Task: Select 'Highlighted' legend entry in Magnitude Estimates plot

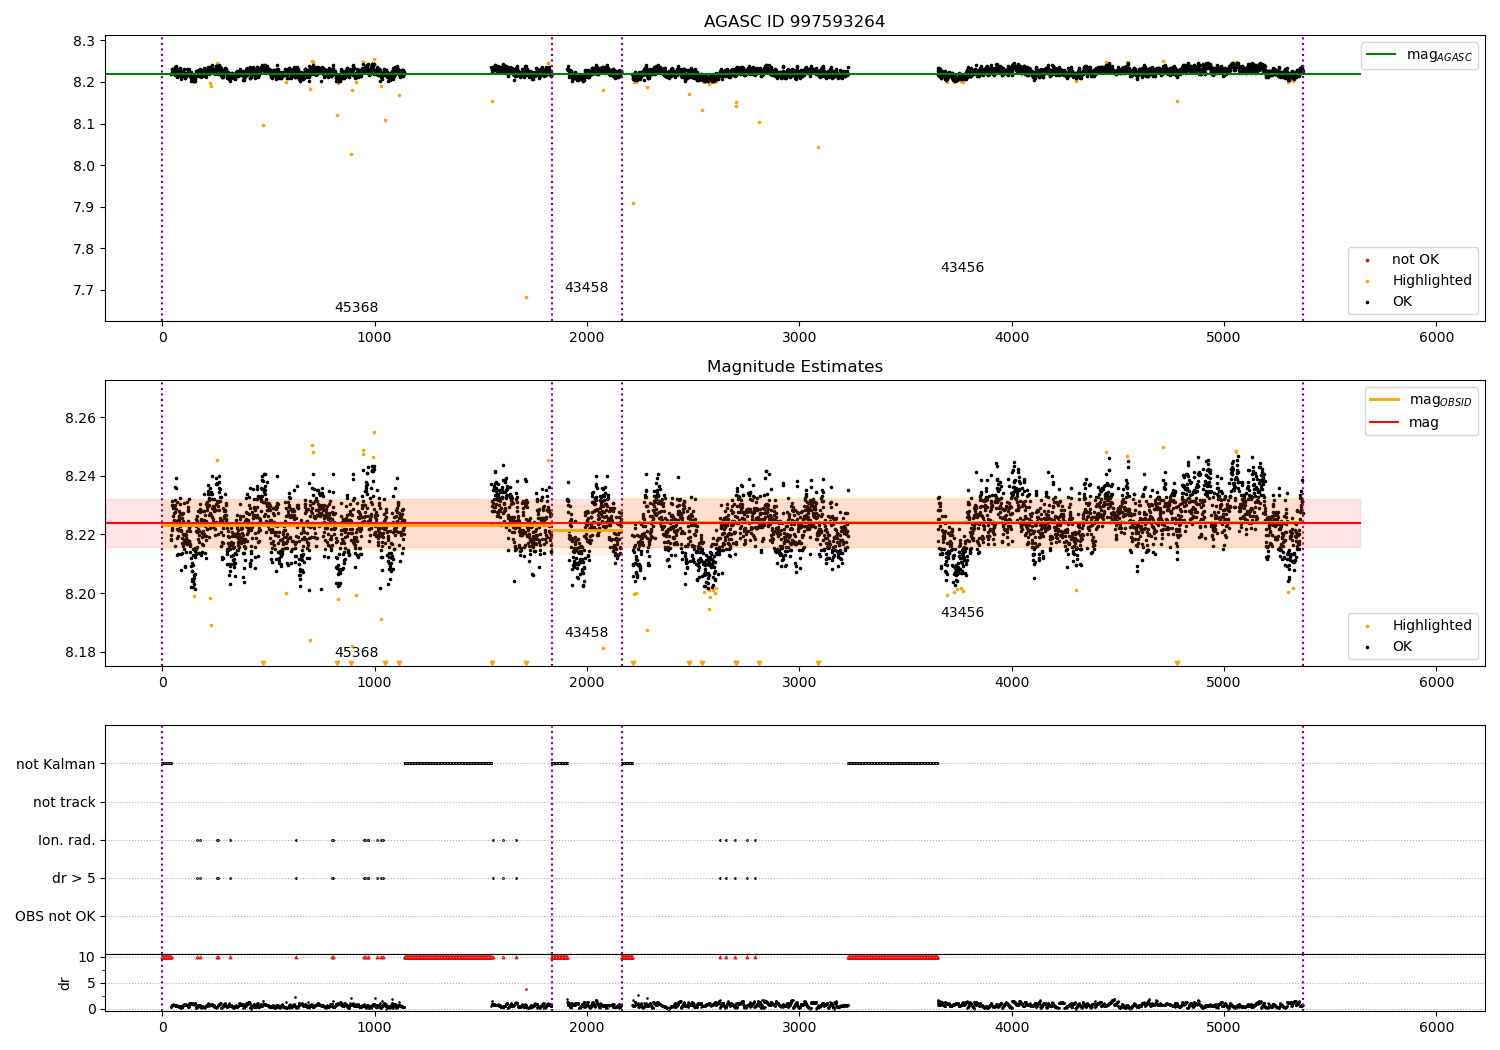Action: click(1431, 626)
